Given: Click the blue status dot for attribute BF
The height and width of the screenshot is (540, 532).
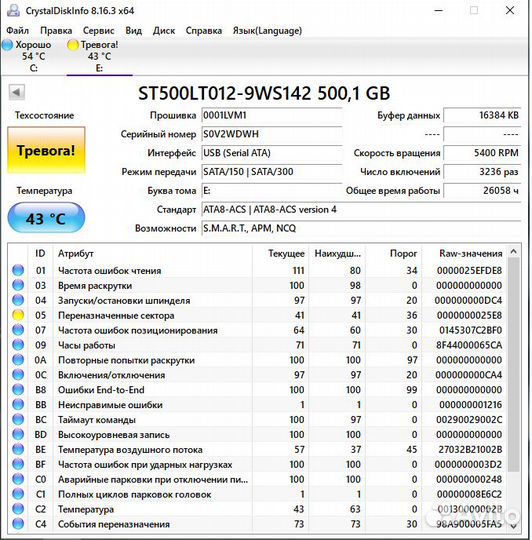Looking at the screenshot, I should (x=18, y=464).
